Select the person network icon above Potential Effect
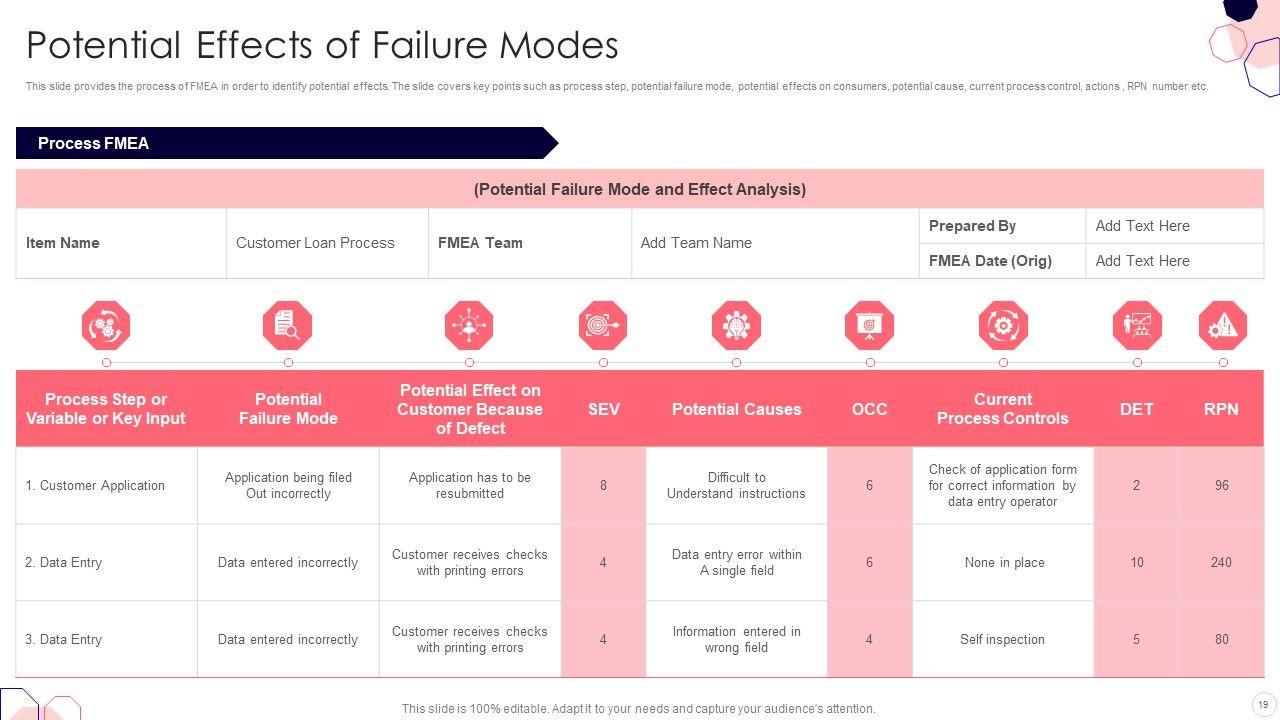The image size is (1280, 720). [469, 326]
